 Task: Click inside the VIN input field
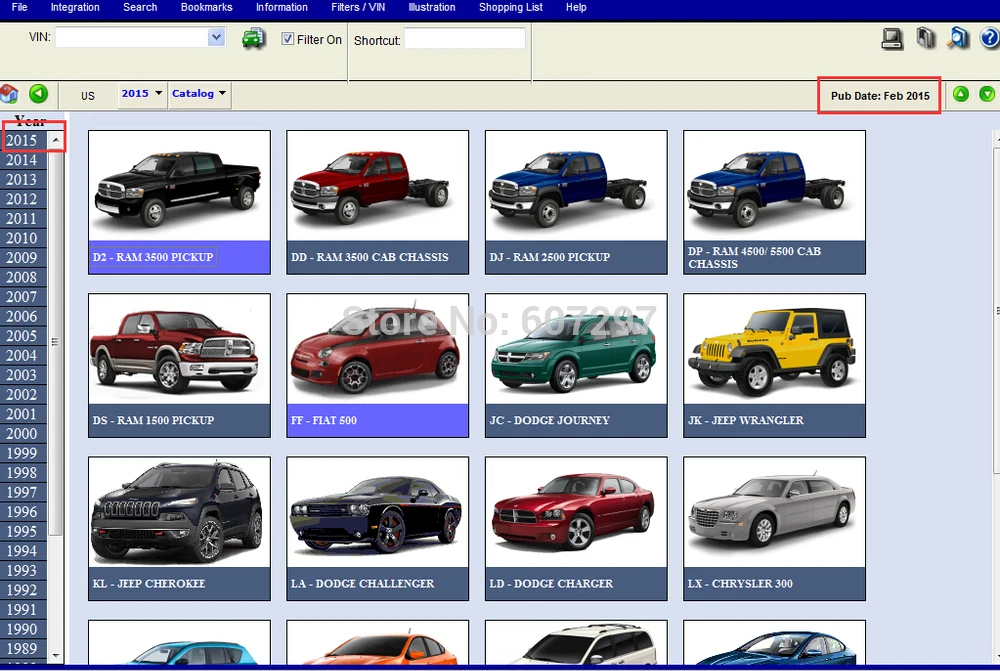click(132, 37)
